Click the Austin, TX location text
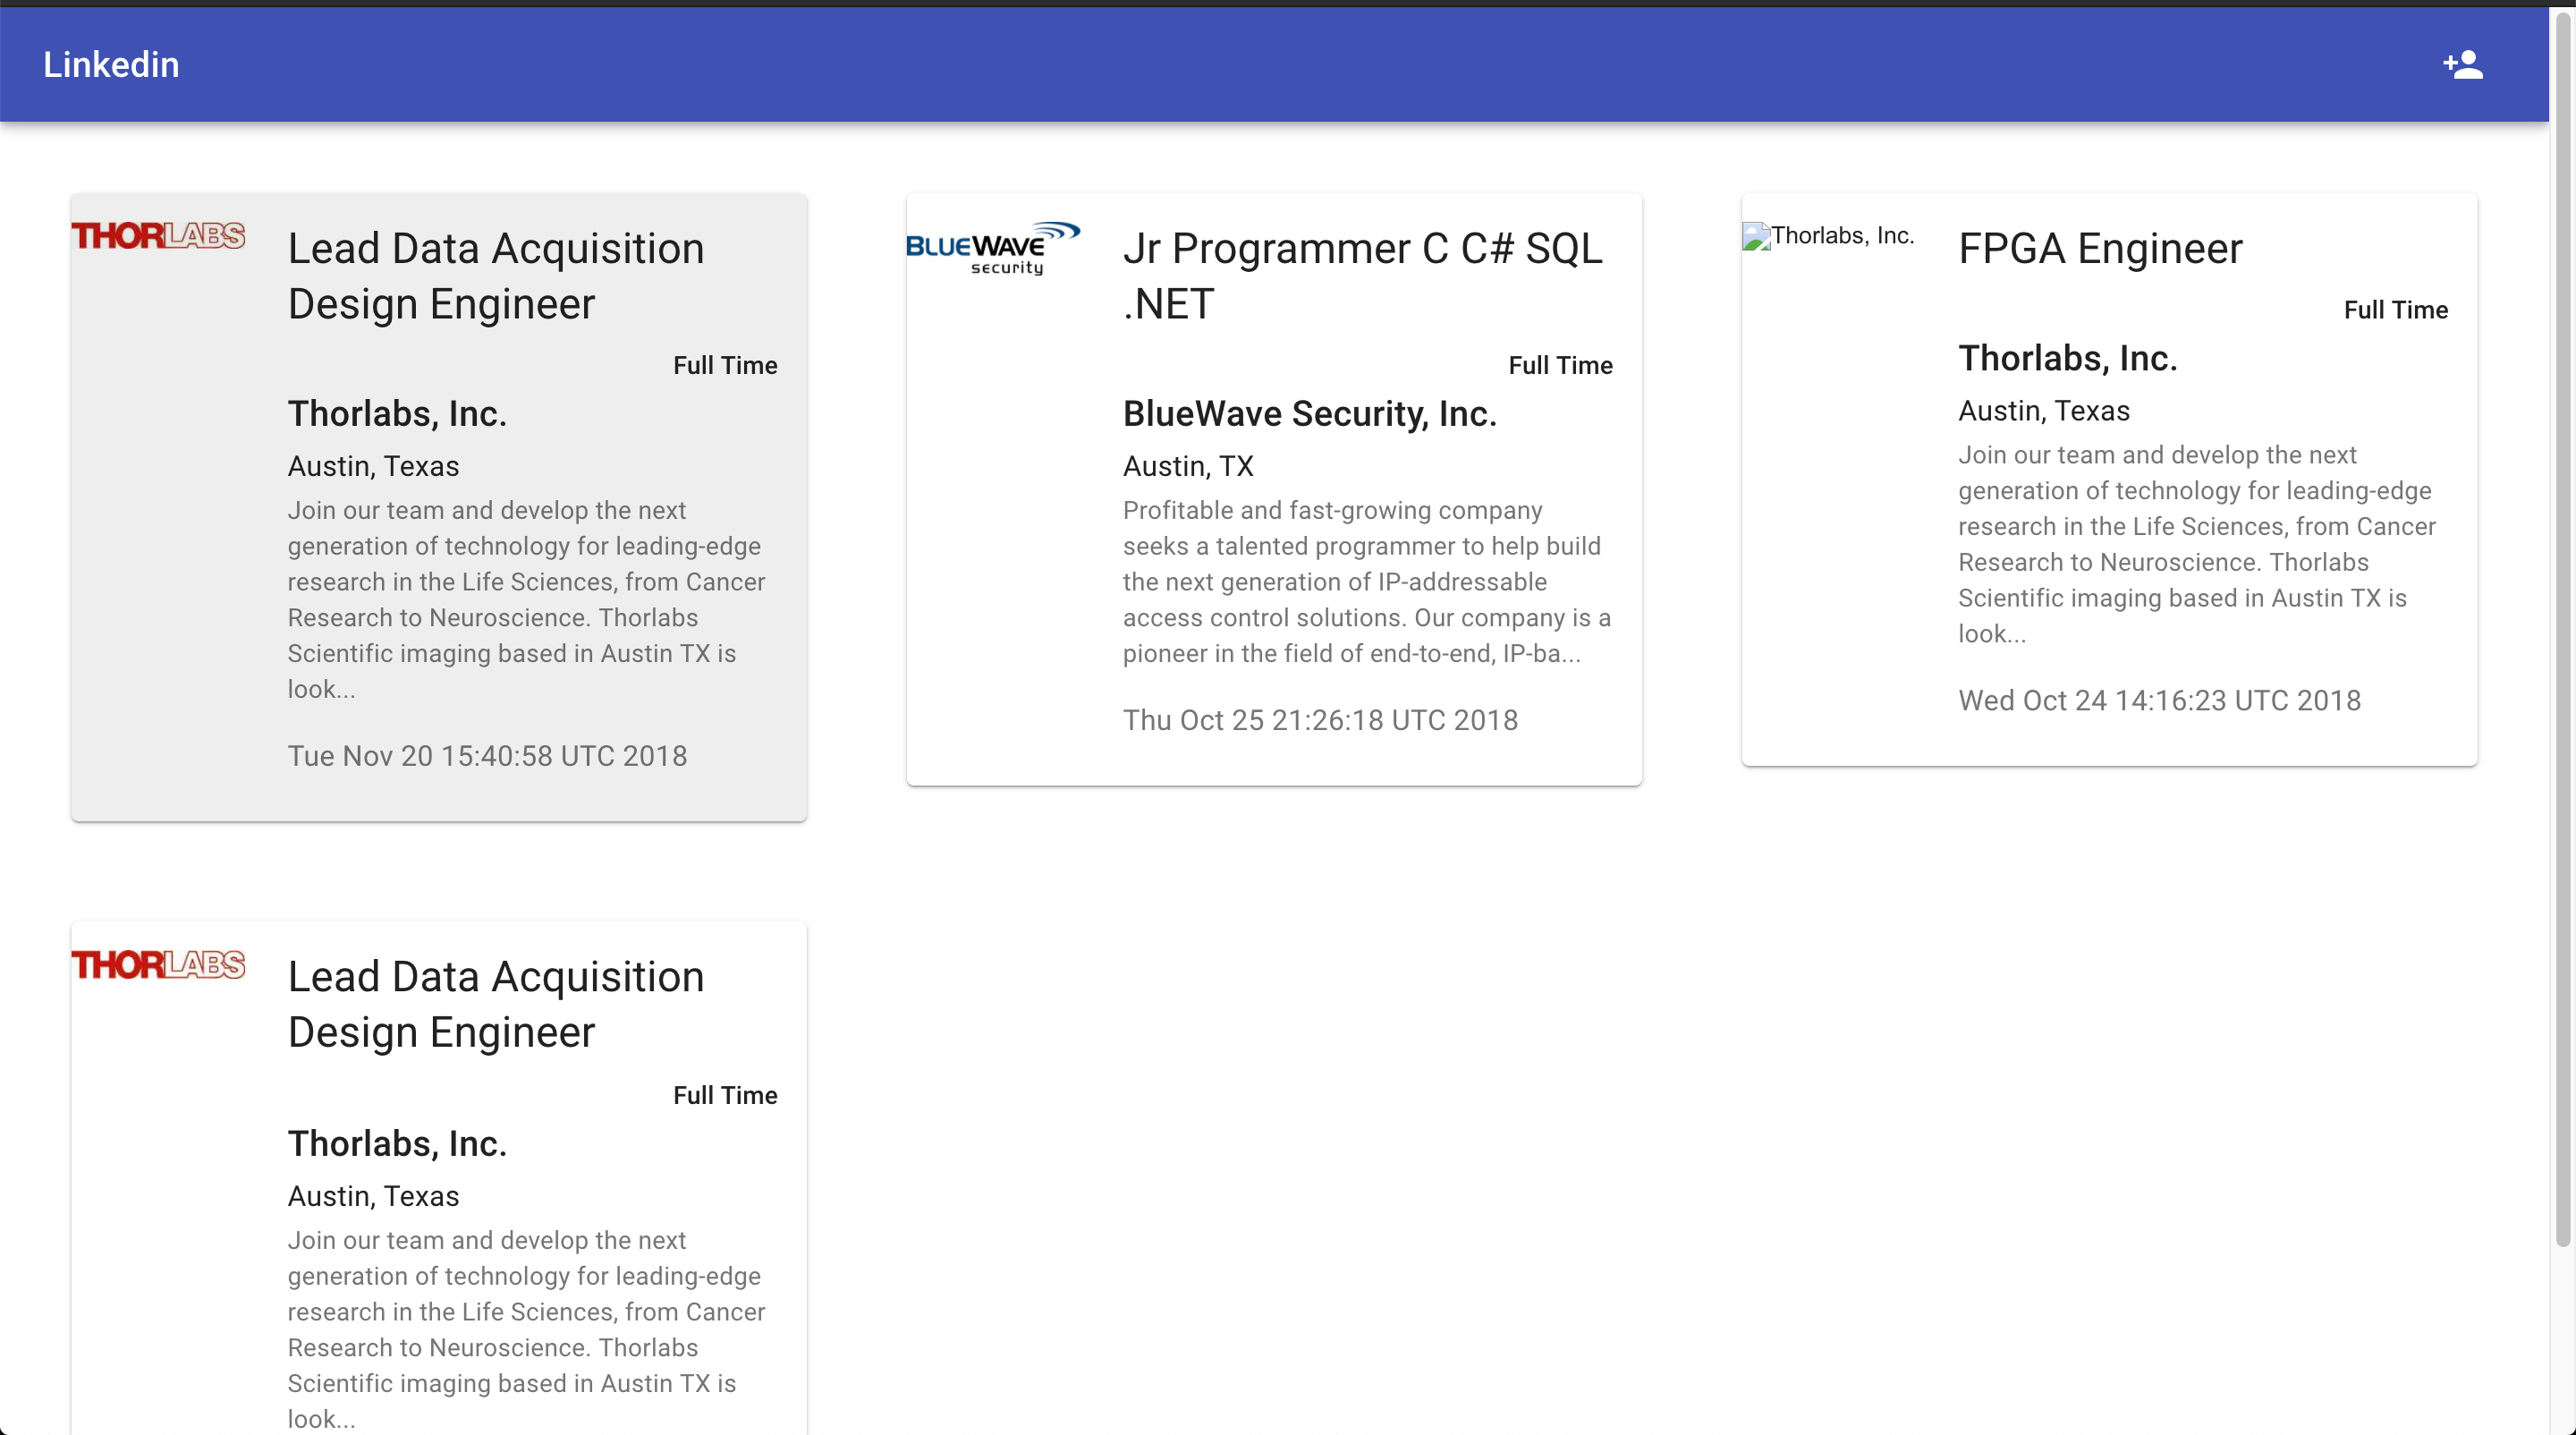Image resolution: width=2576 pixels, height=1435 pixels. 1187,466
